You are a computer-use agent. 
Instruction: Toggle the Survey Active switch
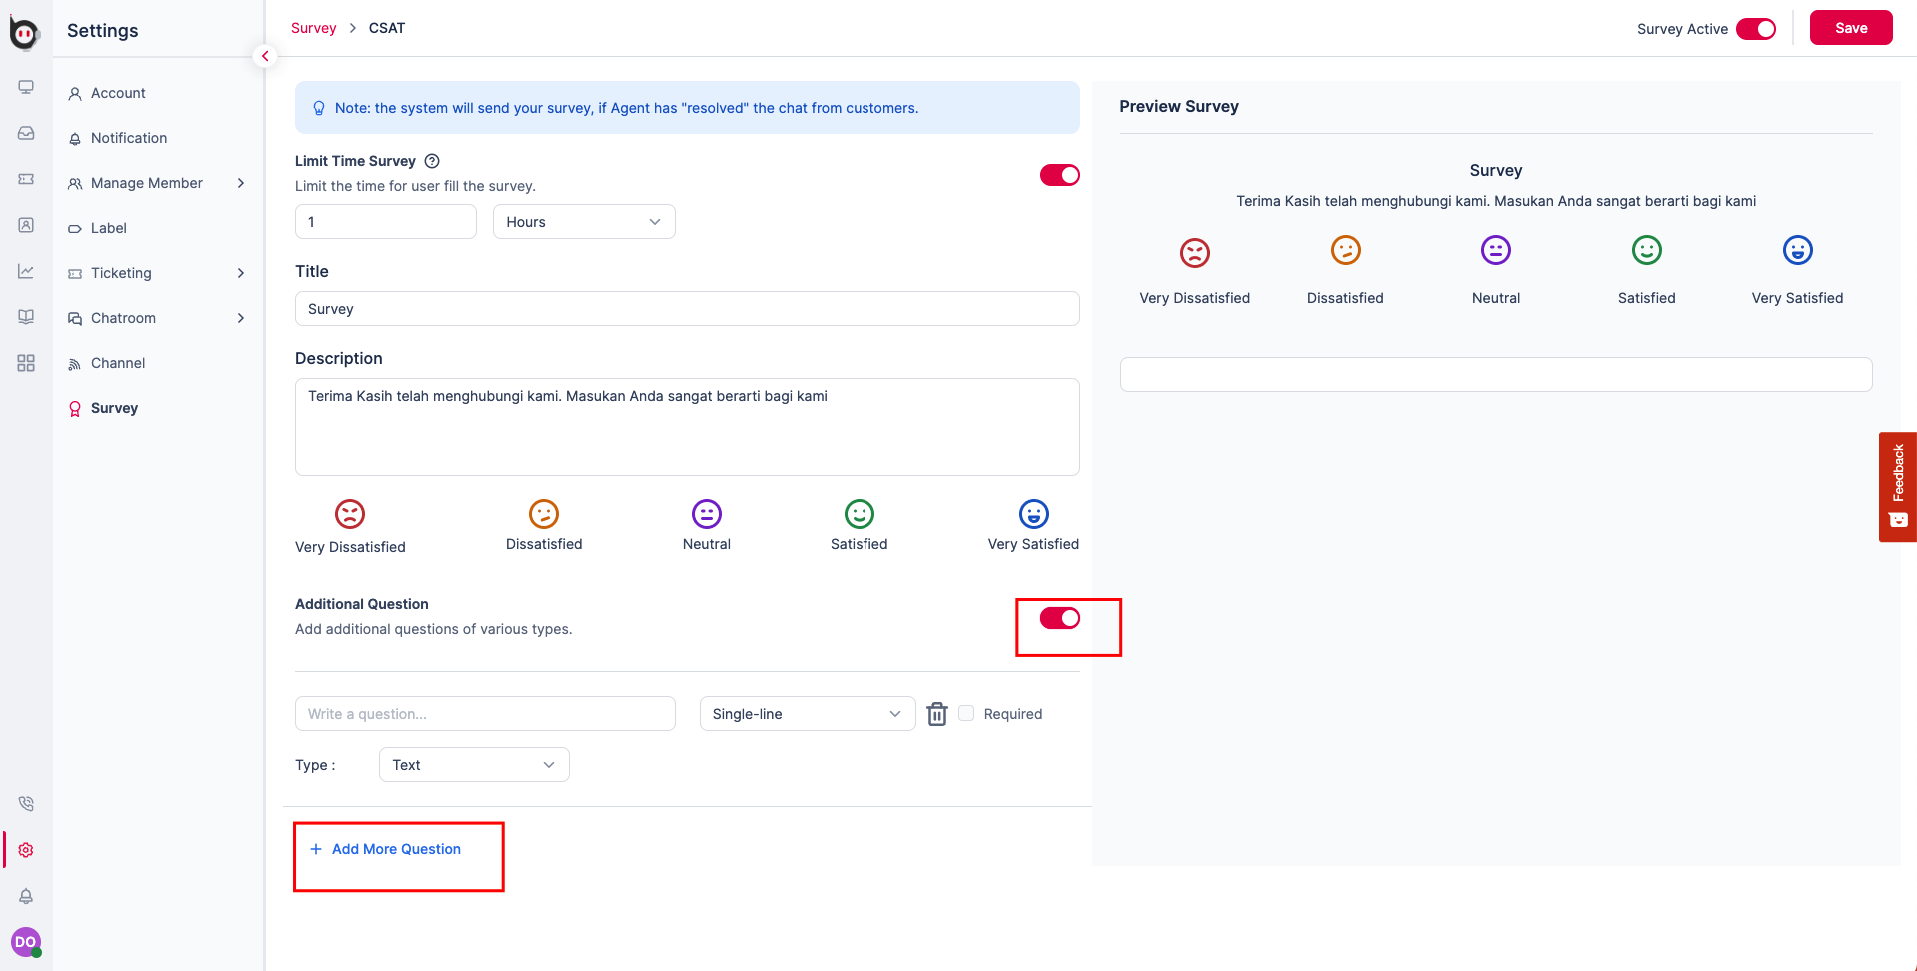click(x=1755, y=29)
